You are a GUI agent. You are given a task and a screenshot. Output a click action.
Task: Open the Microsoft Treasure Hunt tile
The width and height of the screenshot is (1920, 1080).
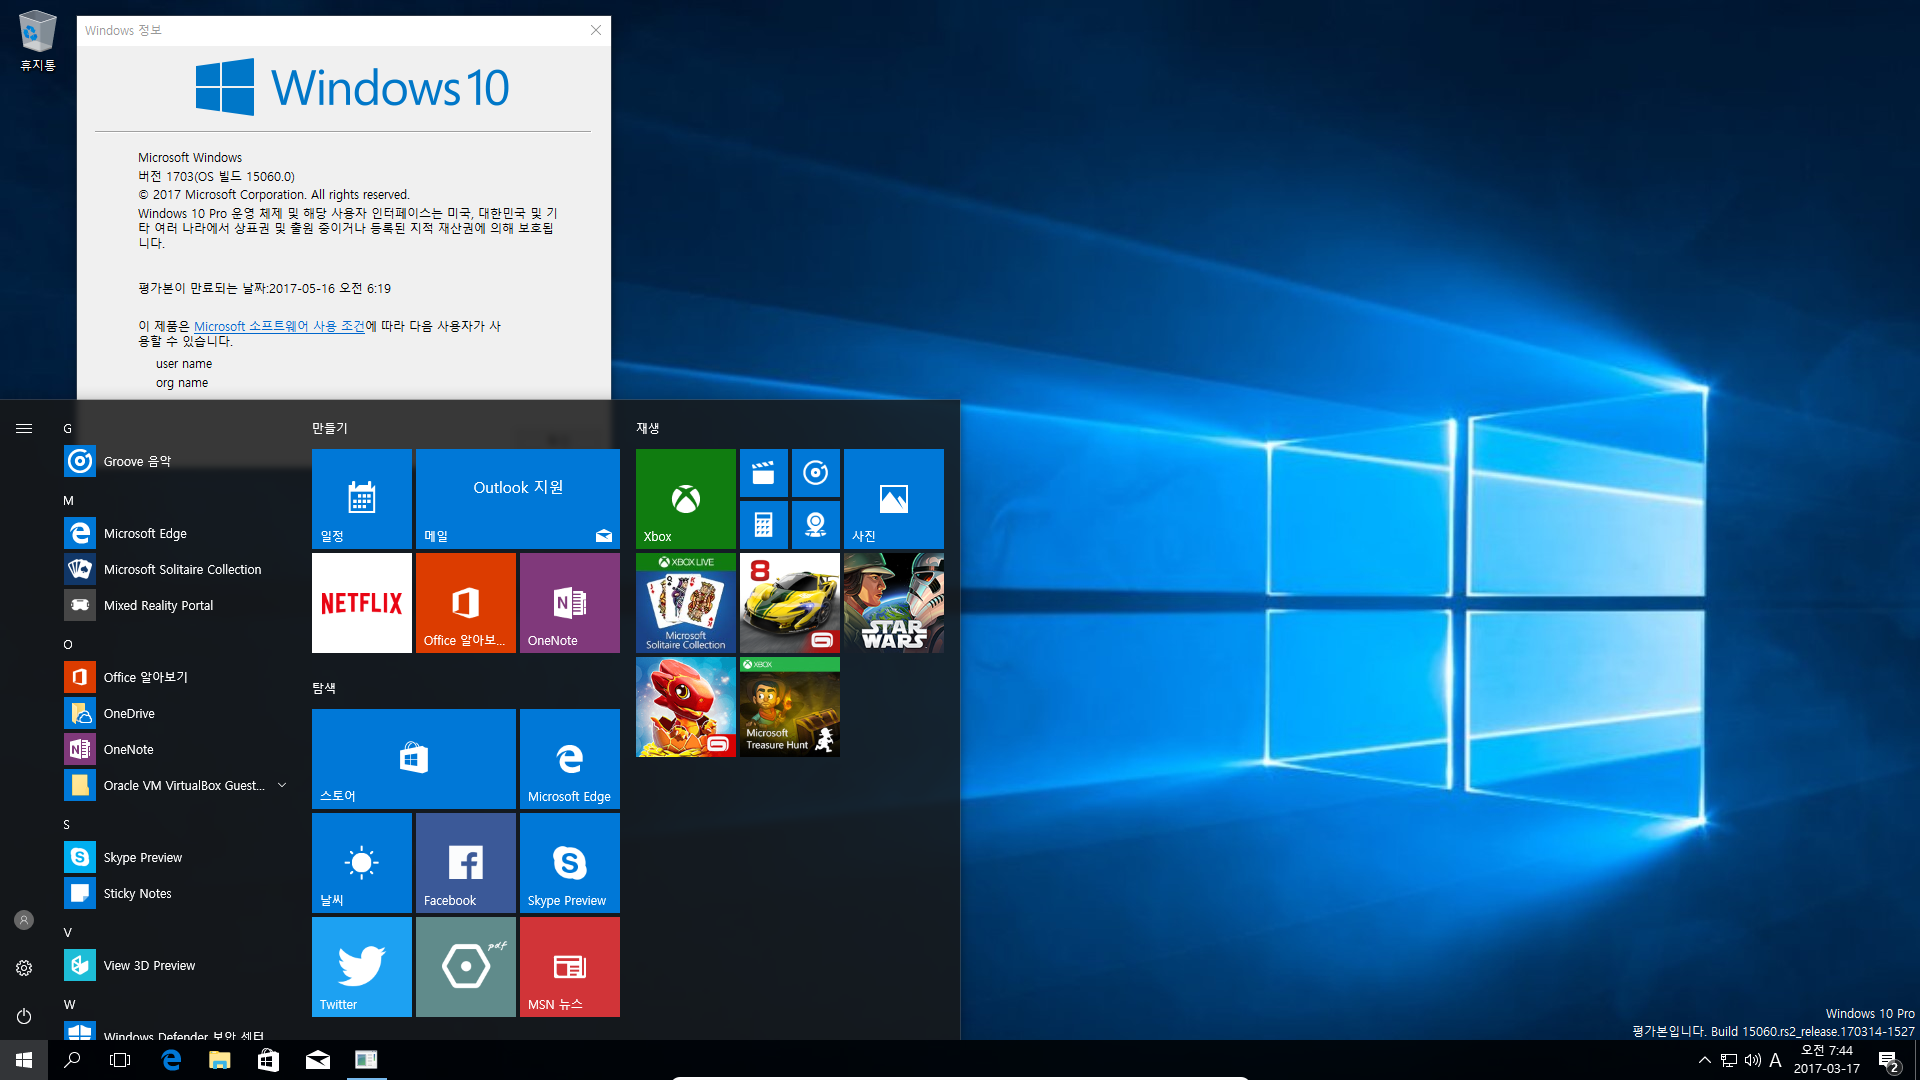(x=790, y=706)
